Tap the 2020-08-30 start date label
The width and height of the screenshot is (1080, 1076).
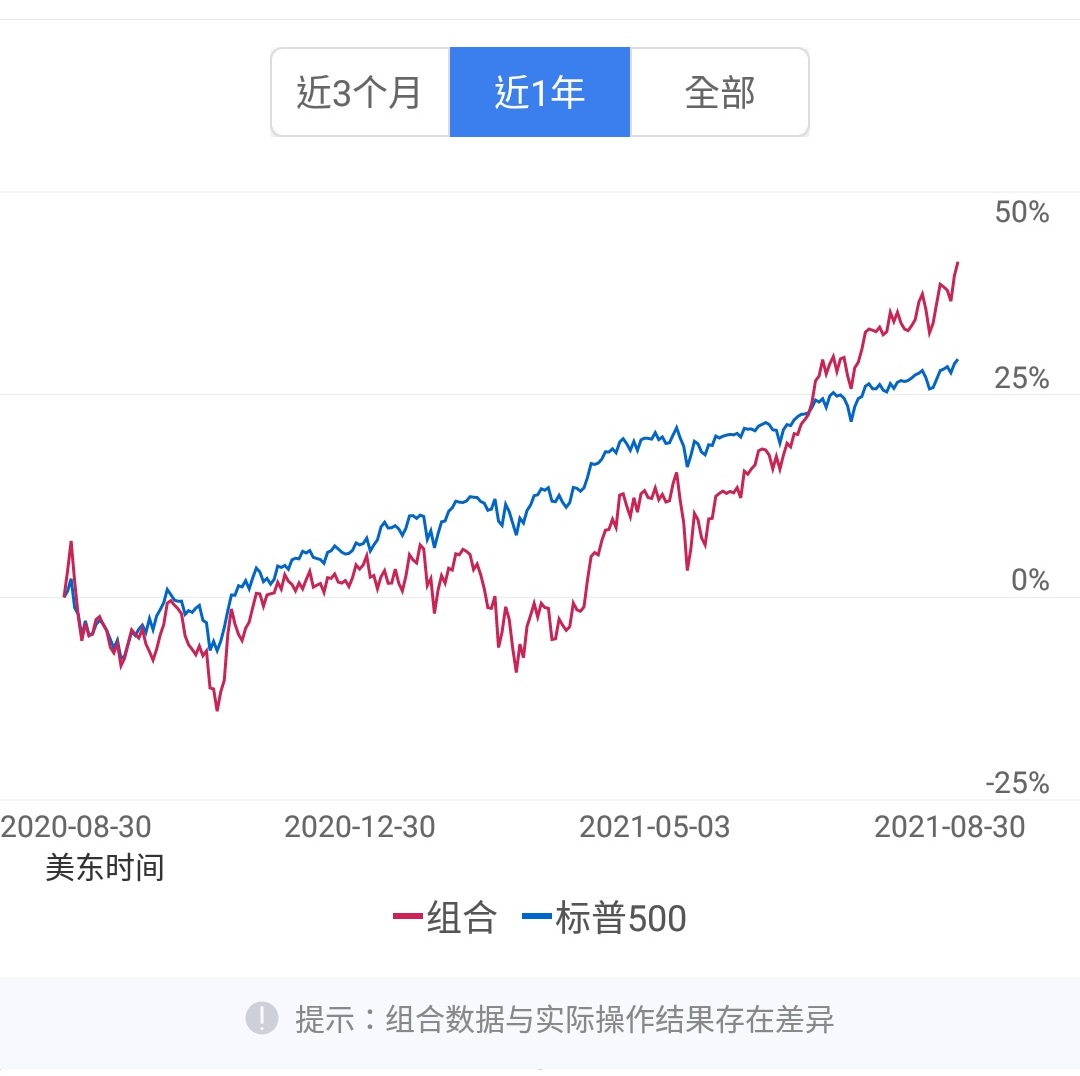click(x=76, y=827)
